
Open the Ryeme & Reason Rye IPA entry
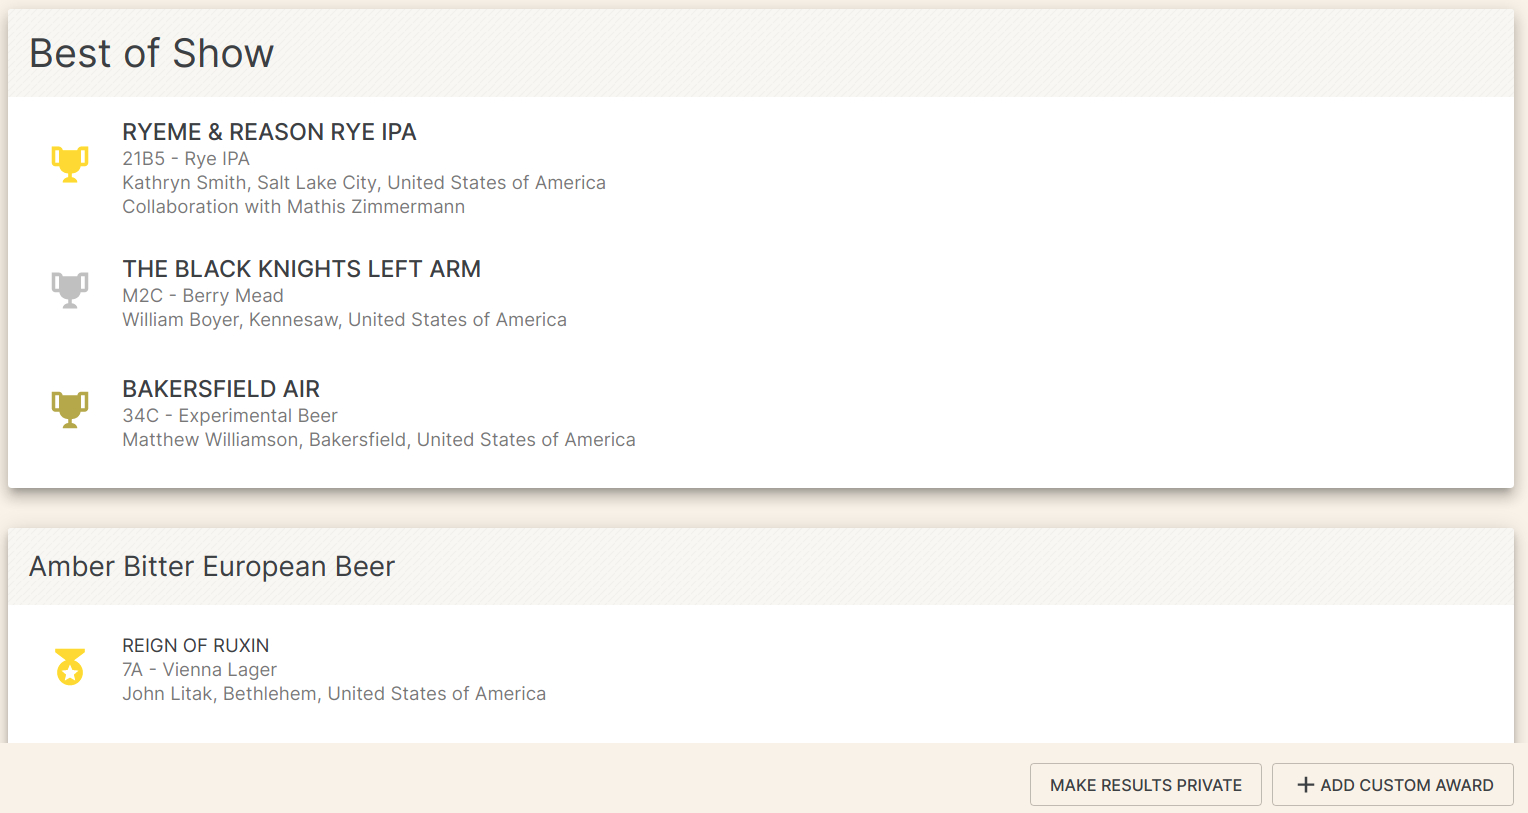pyautogui.click(x=269, y=132)
